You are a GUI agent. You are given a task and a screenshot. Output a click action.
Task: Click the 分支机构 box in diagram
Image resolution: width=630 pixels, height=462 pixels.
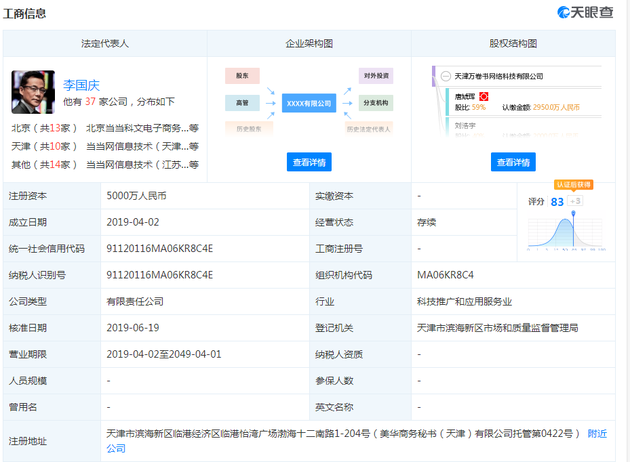(x=376, y=103)
